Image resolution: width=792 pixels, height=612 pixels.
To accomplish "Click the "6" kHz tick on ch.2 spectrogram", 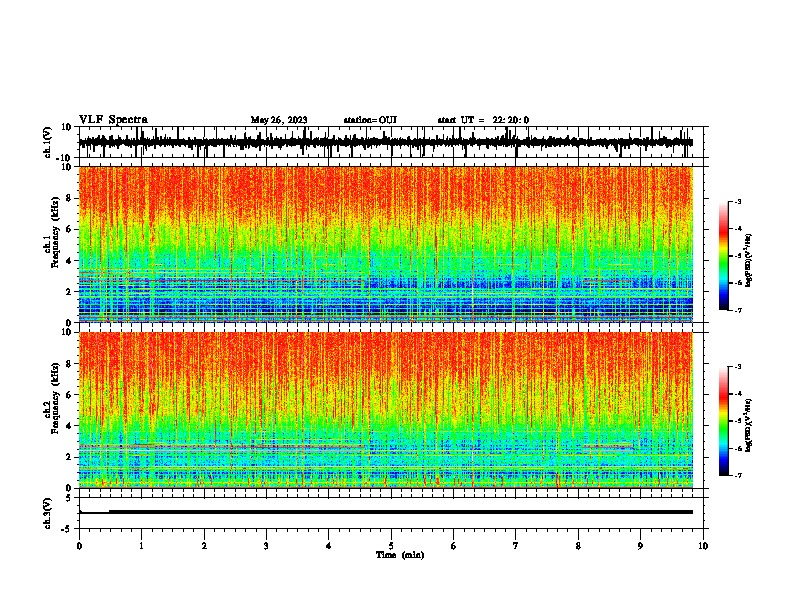I will [x=69, y=395].
